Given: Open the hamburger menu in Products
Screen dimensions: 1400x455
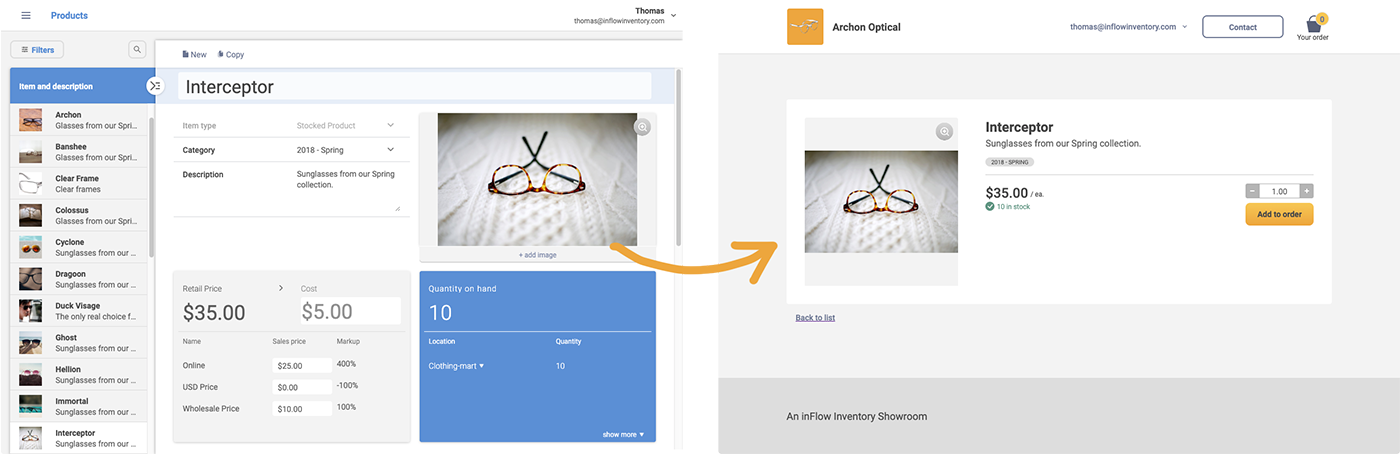Looking at the screenshot, I should (26, 15).
